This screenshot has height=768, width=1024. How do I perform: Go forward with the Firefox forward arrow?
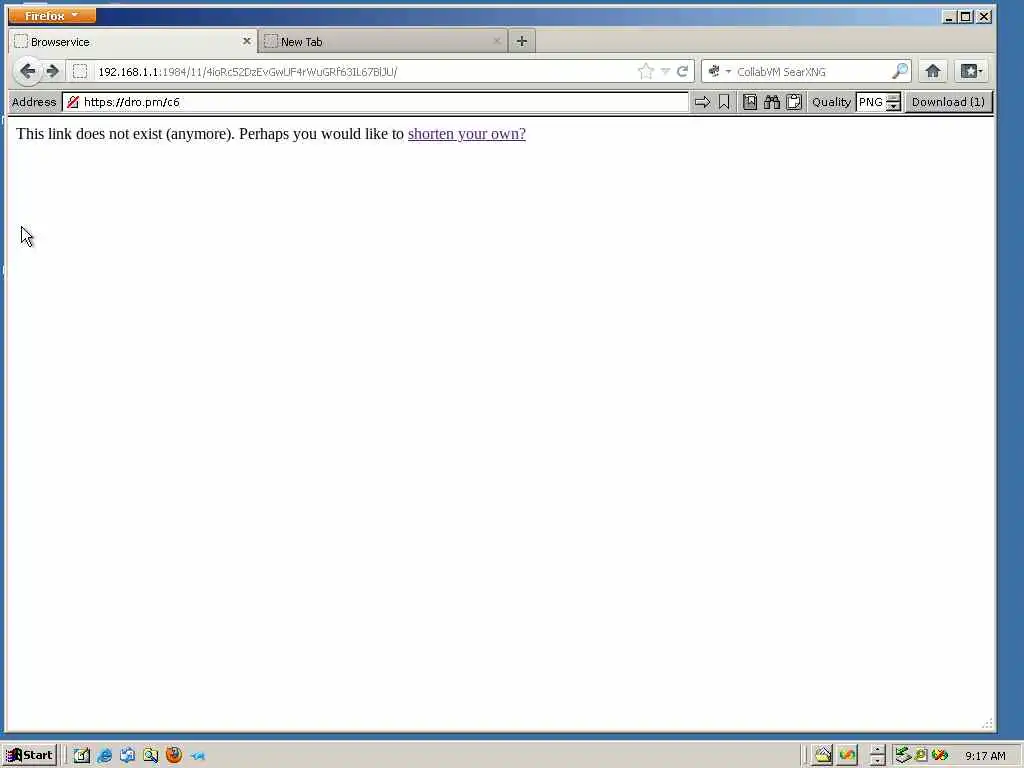[x=53, y=71]
